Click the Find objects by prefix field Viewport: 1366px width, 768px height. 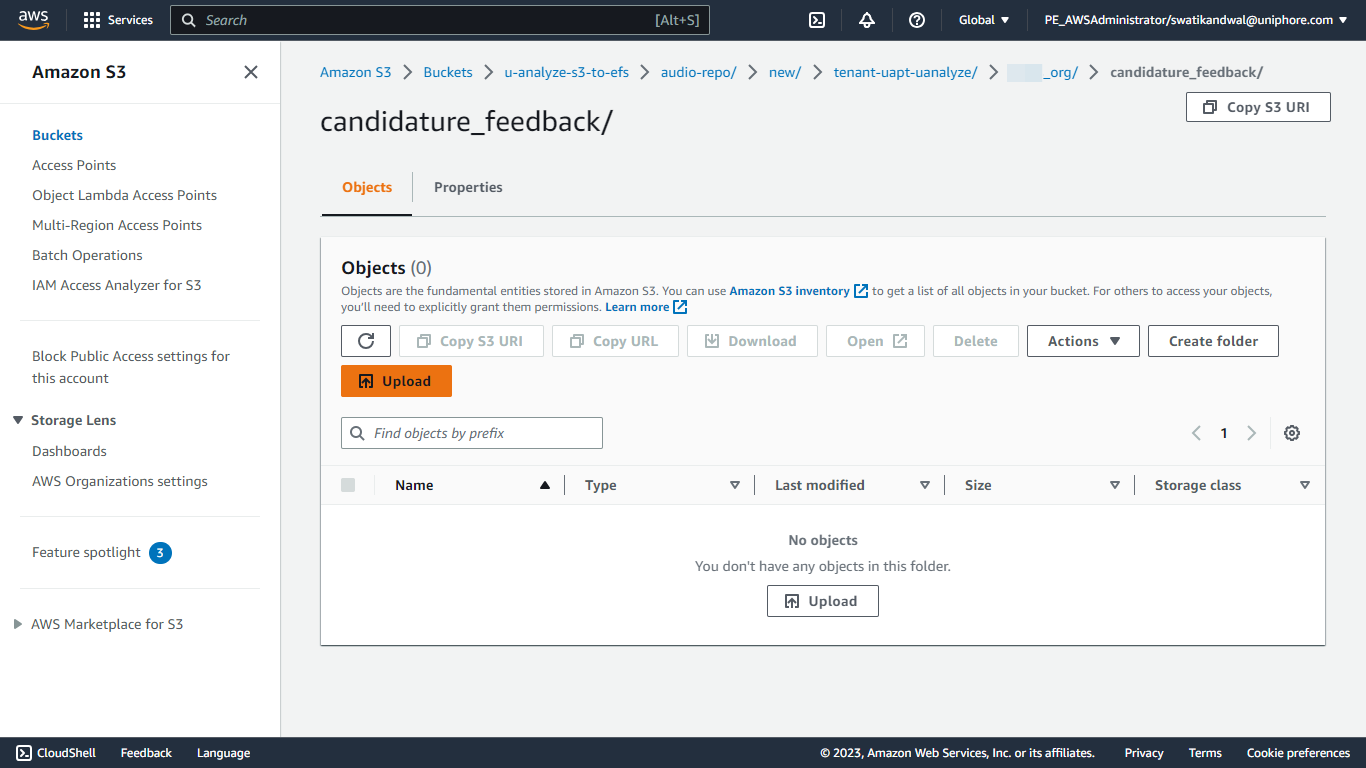pyautogui.click(x=472, y=433)
